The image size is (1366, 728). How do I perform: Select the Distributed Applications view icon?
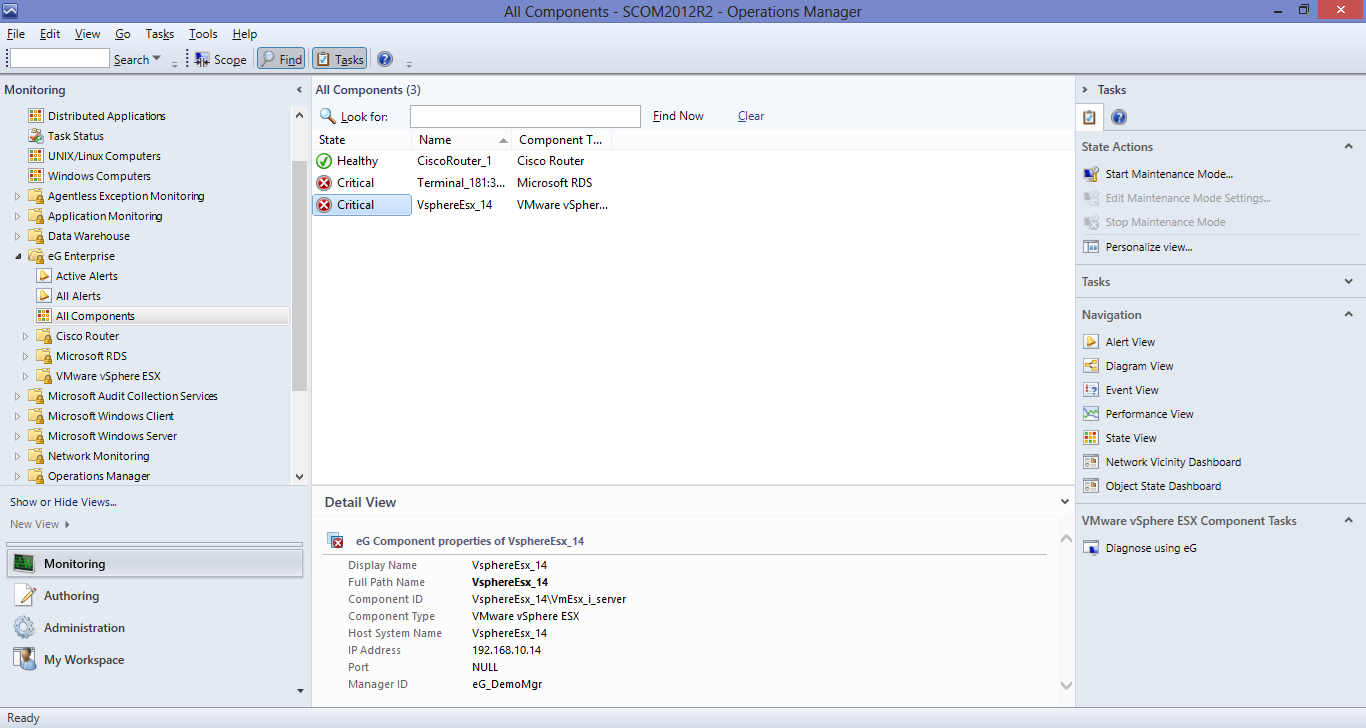click(x=36, y=116)
